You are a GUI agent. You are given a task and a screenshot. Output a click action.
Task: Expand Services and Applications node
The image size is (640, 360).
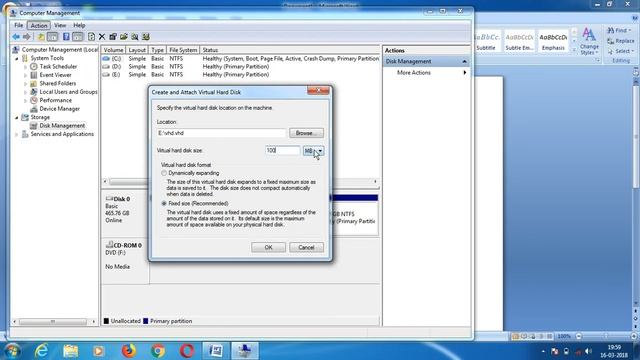(17, 134)
